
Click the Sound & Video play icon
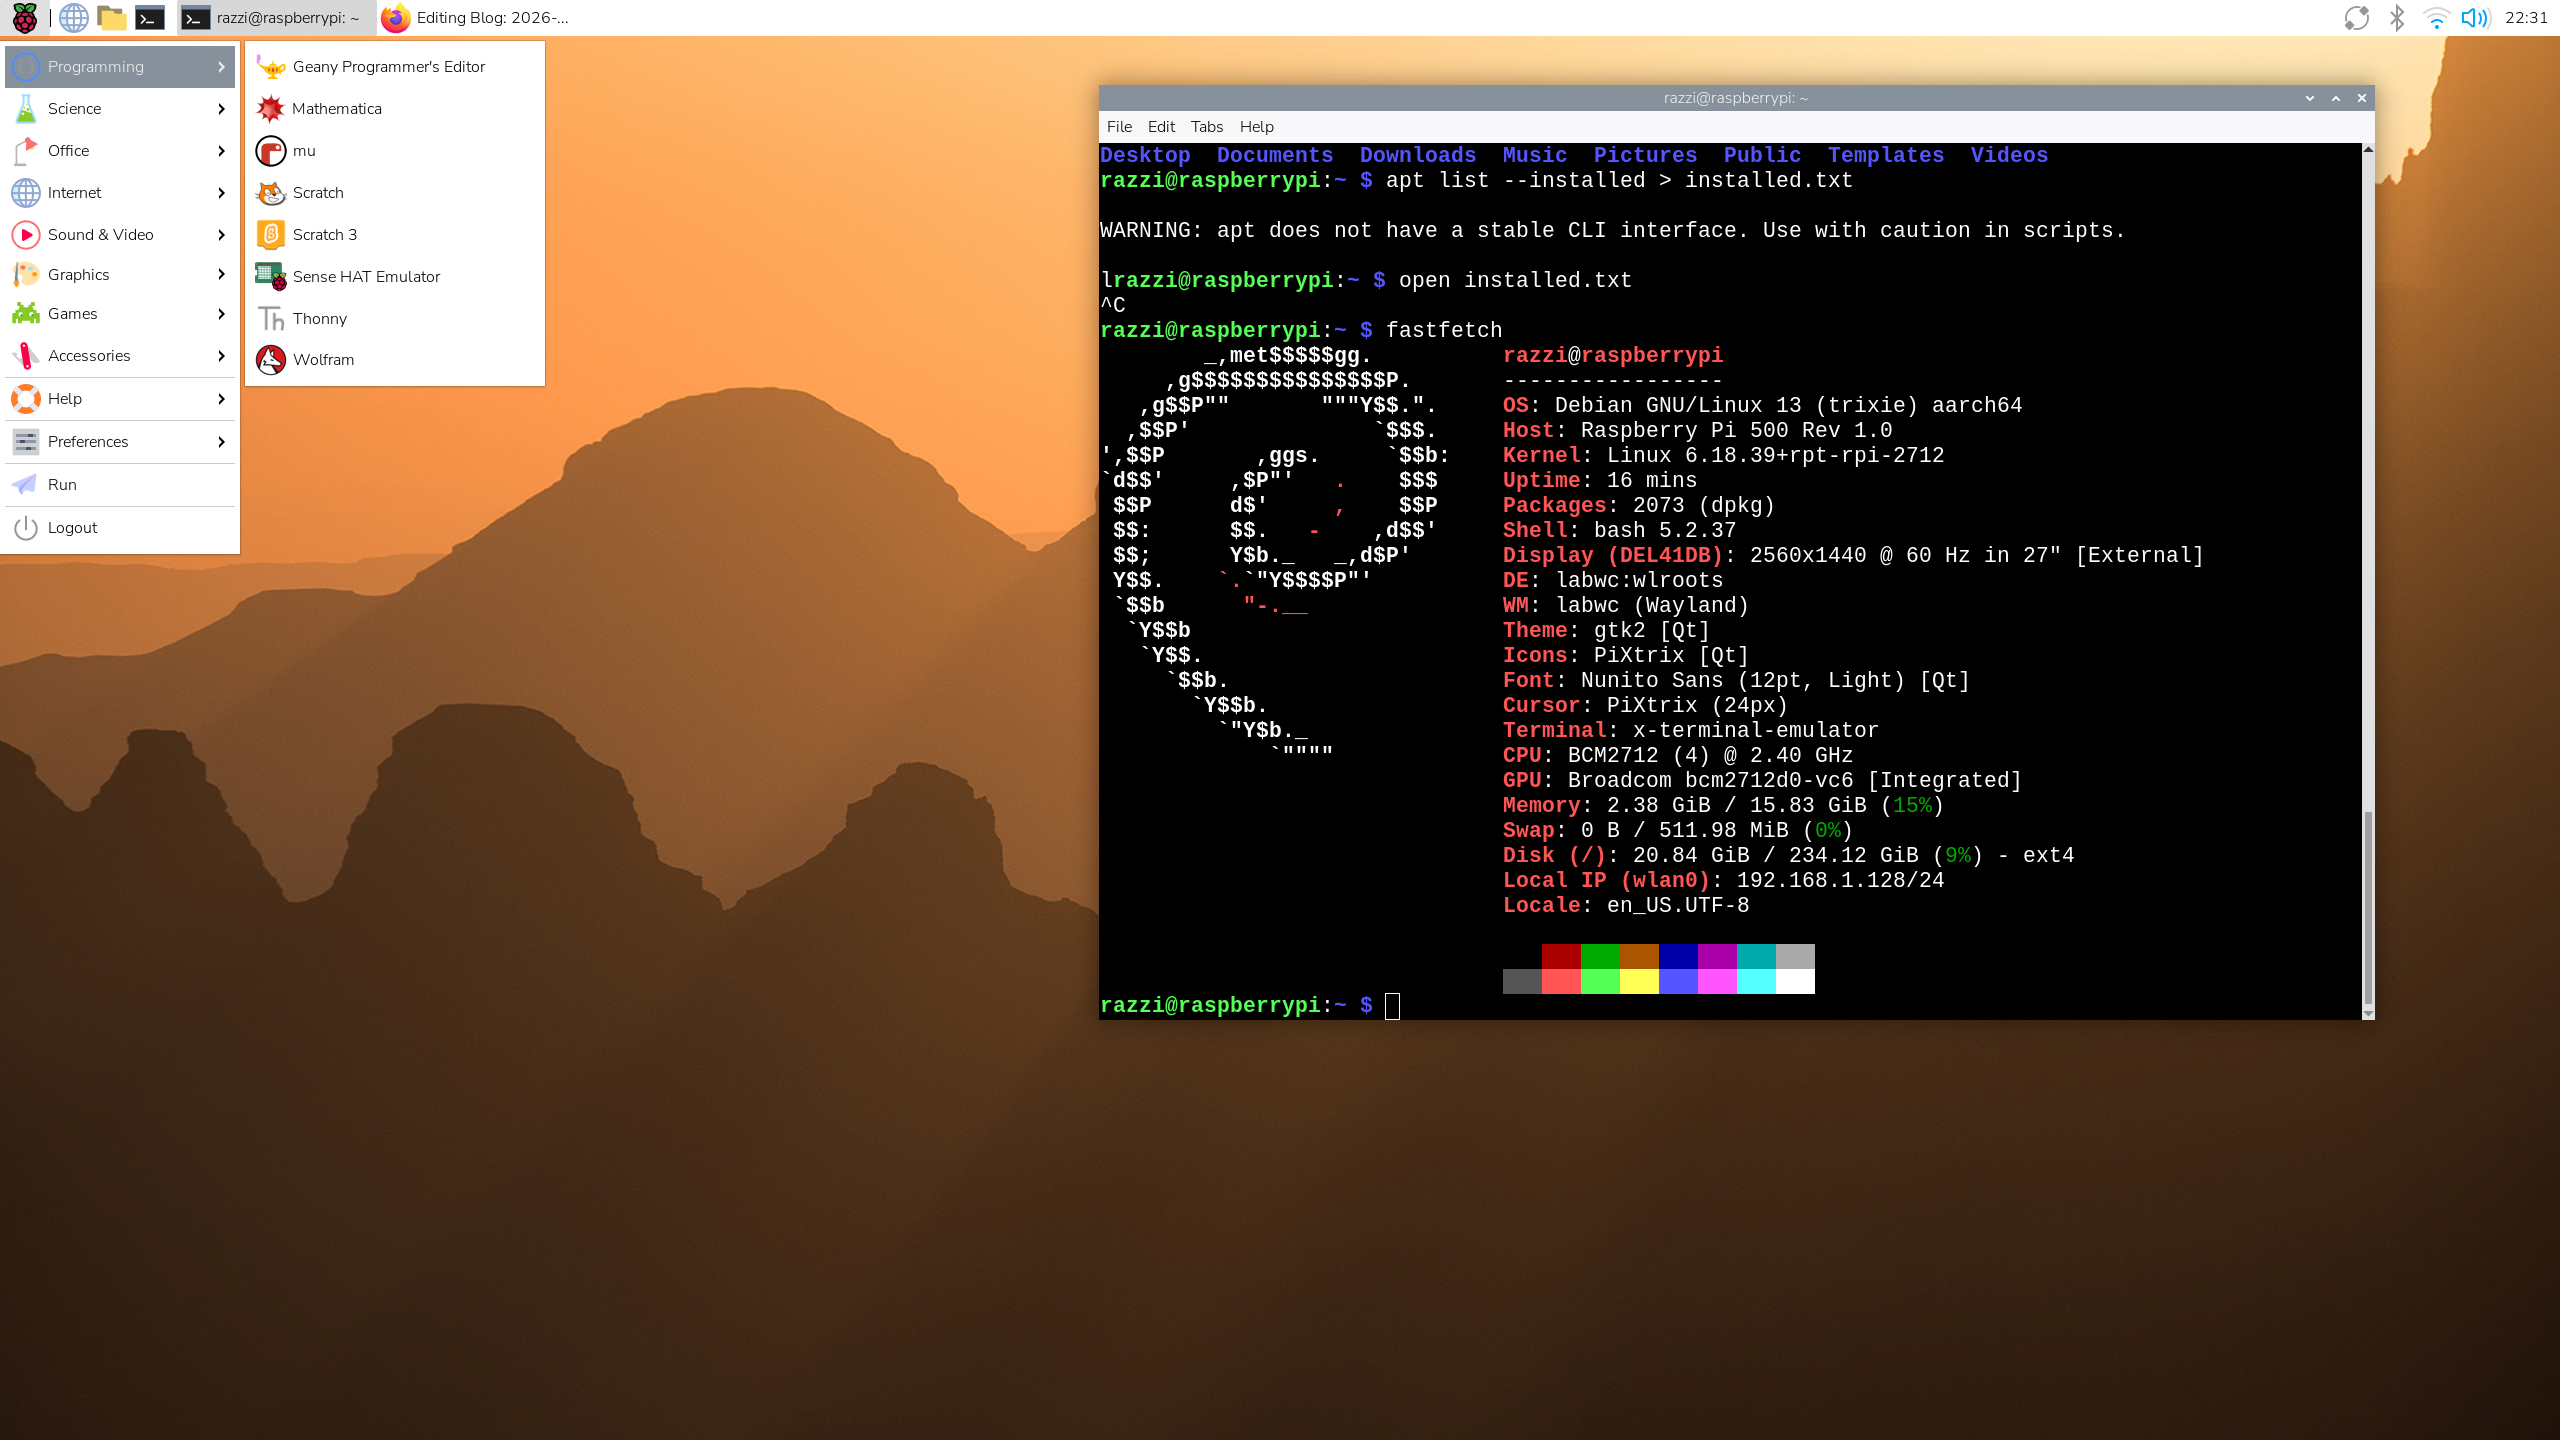point(26,235)
